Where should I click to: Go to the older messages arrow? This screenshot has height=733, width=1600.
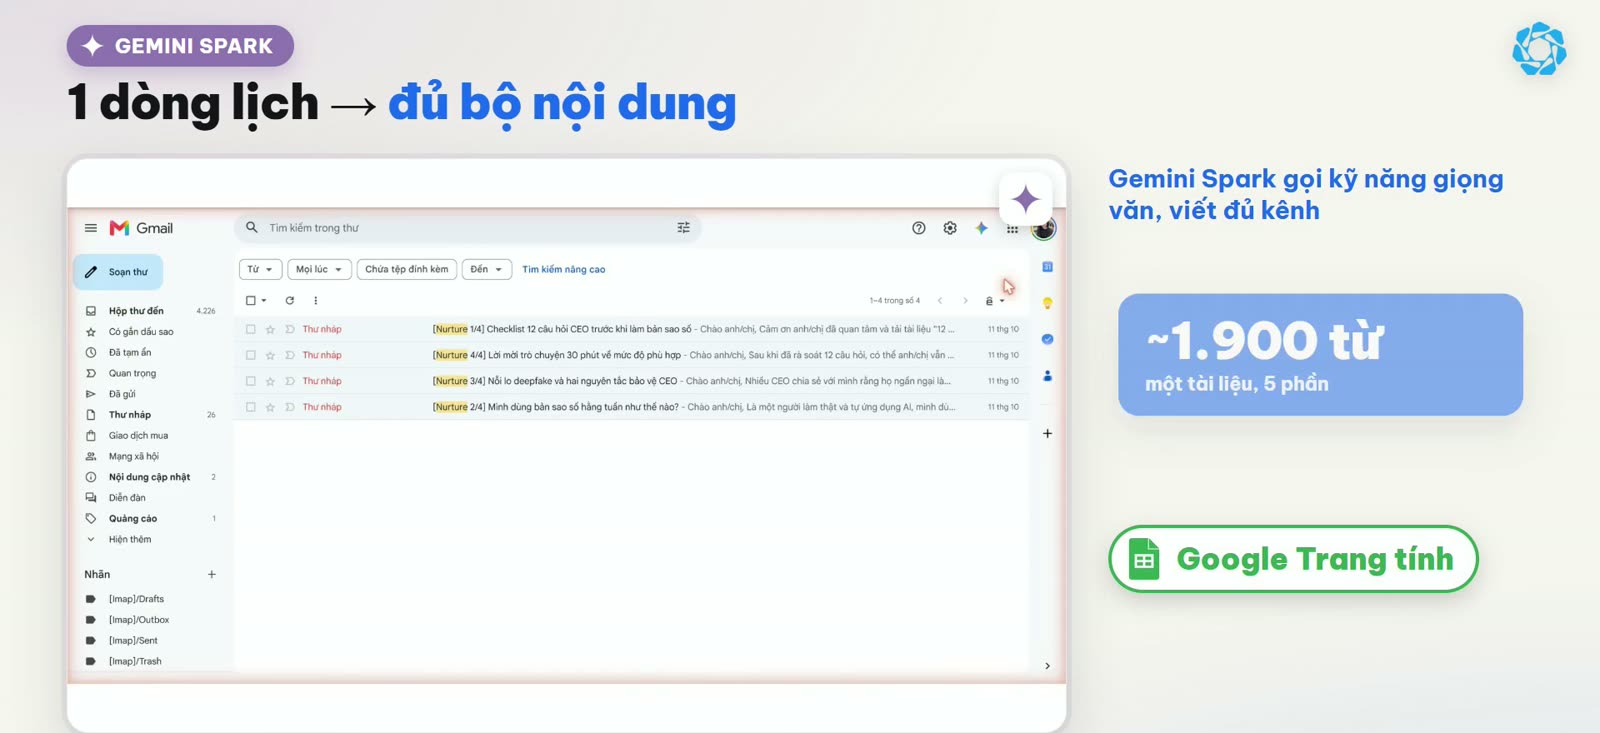(965, 300)
